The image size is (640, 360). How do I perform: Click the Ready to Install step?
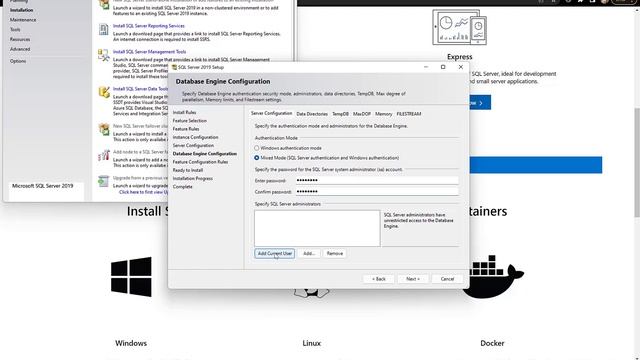(x=188, y=170)
